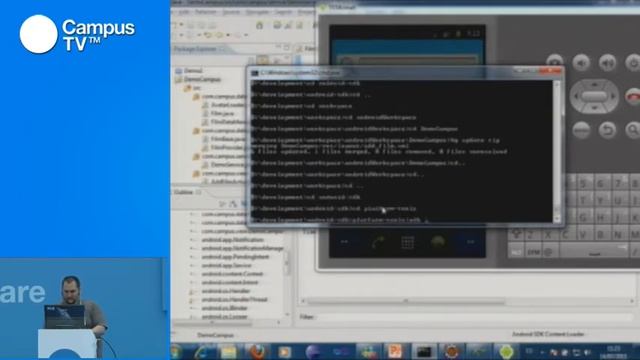Click the command prompt taskbar icon
Screen dimensions: 640x360
[x=424, y=351]
